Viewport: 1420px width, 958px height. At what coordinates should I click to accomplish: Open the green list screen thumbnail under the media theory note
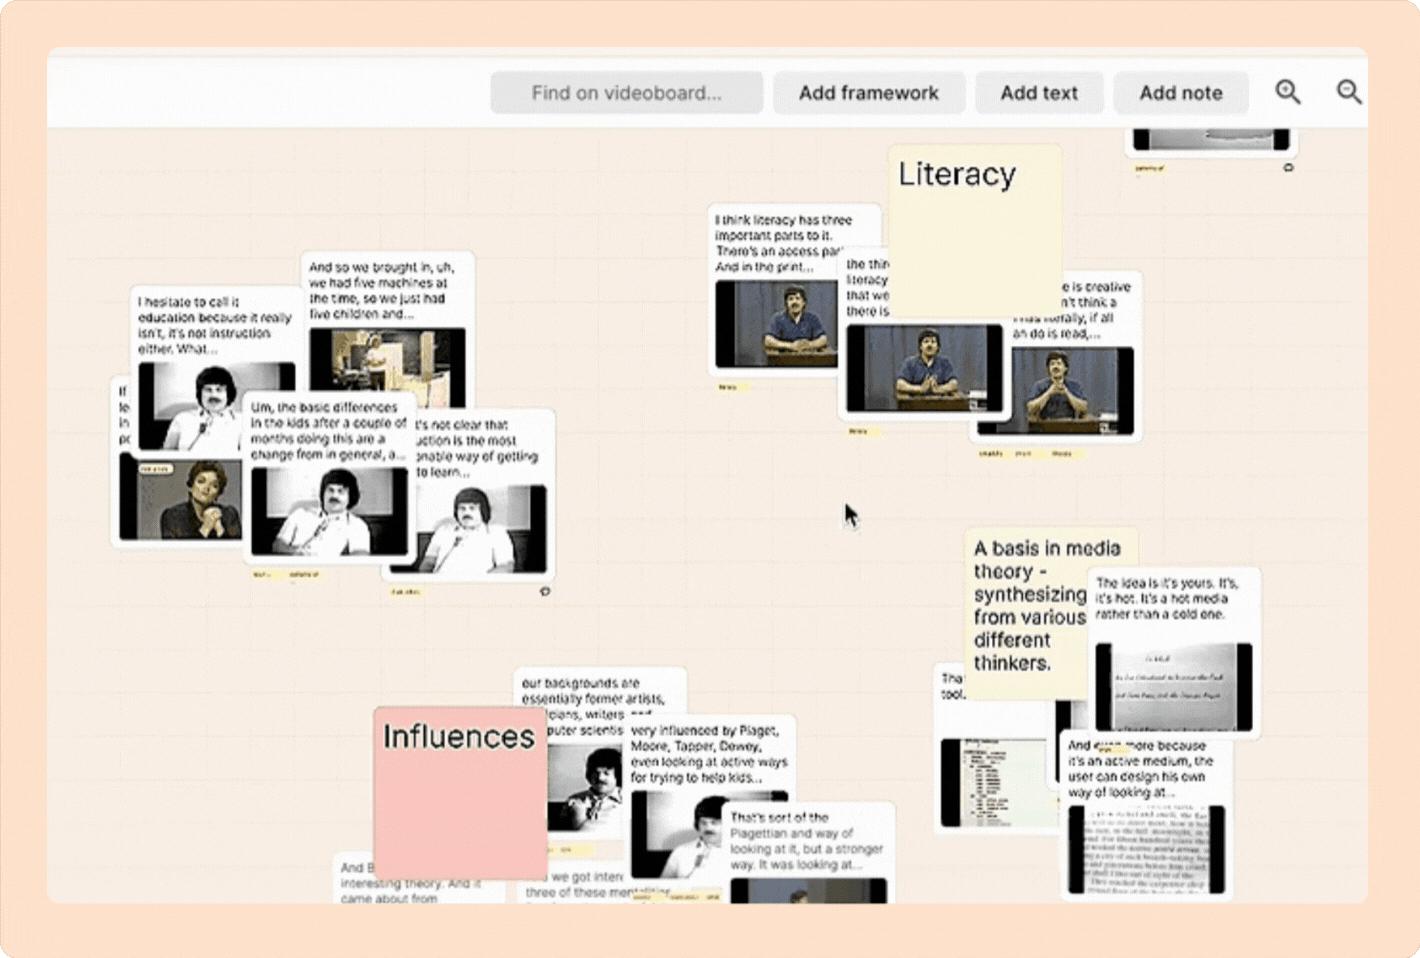pos(999,783)
